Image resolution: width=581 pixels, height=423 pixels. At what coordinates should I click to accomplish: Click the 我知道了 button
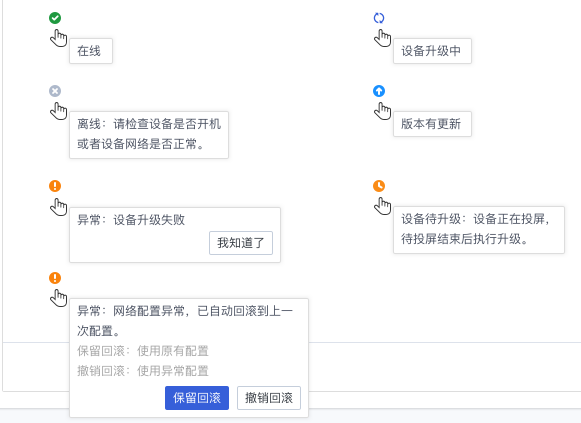[x=241, y=243]
